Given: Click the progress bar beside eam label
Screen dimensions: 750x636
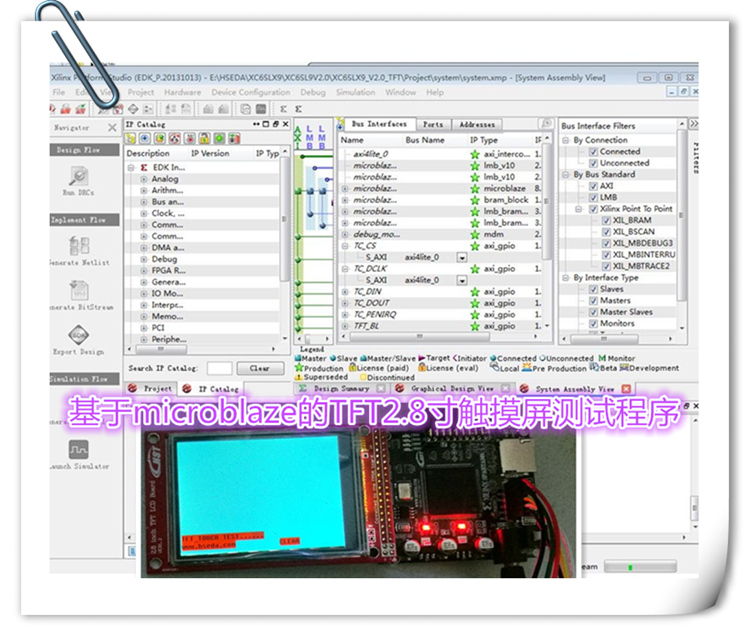Looking at the screenshot, I should pos(640,567).
